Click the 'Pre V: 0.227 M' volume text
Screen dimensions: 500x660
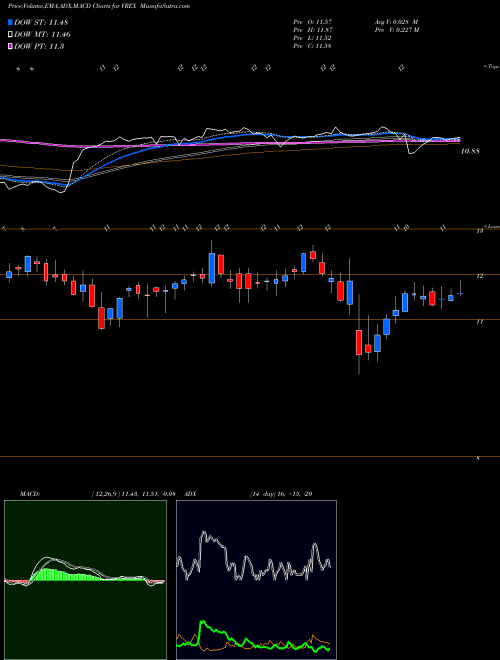(x=396, y=30)
